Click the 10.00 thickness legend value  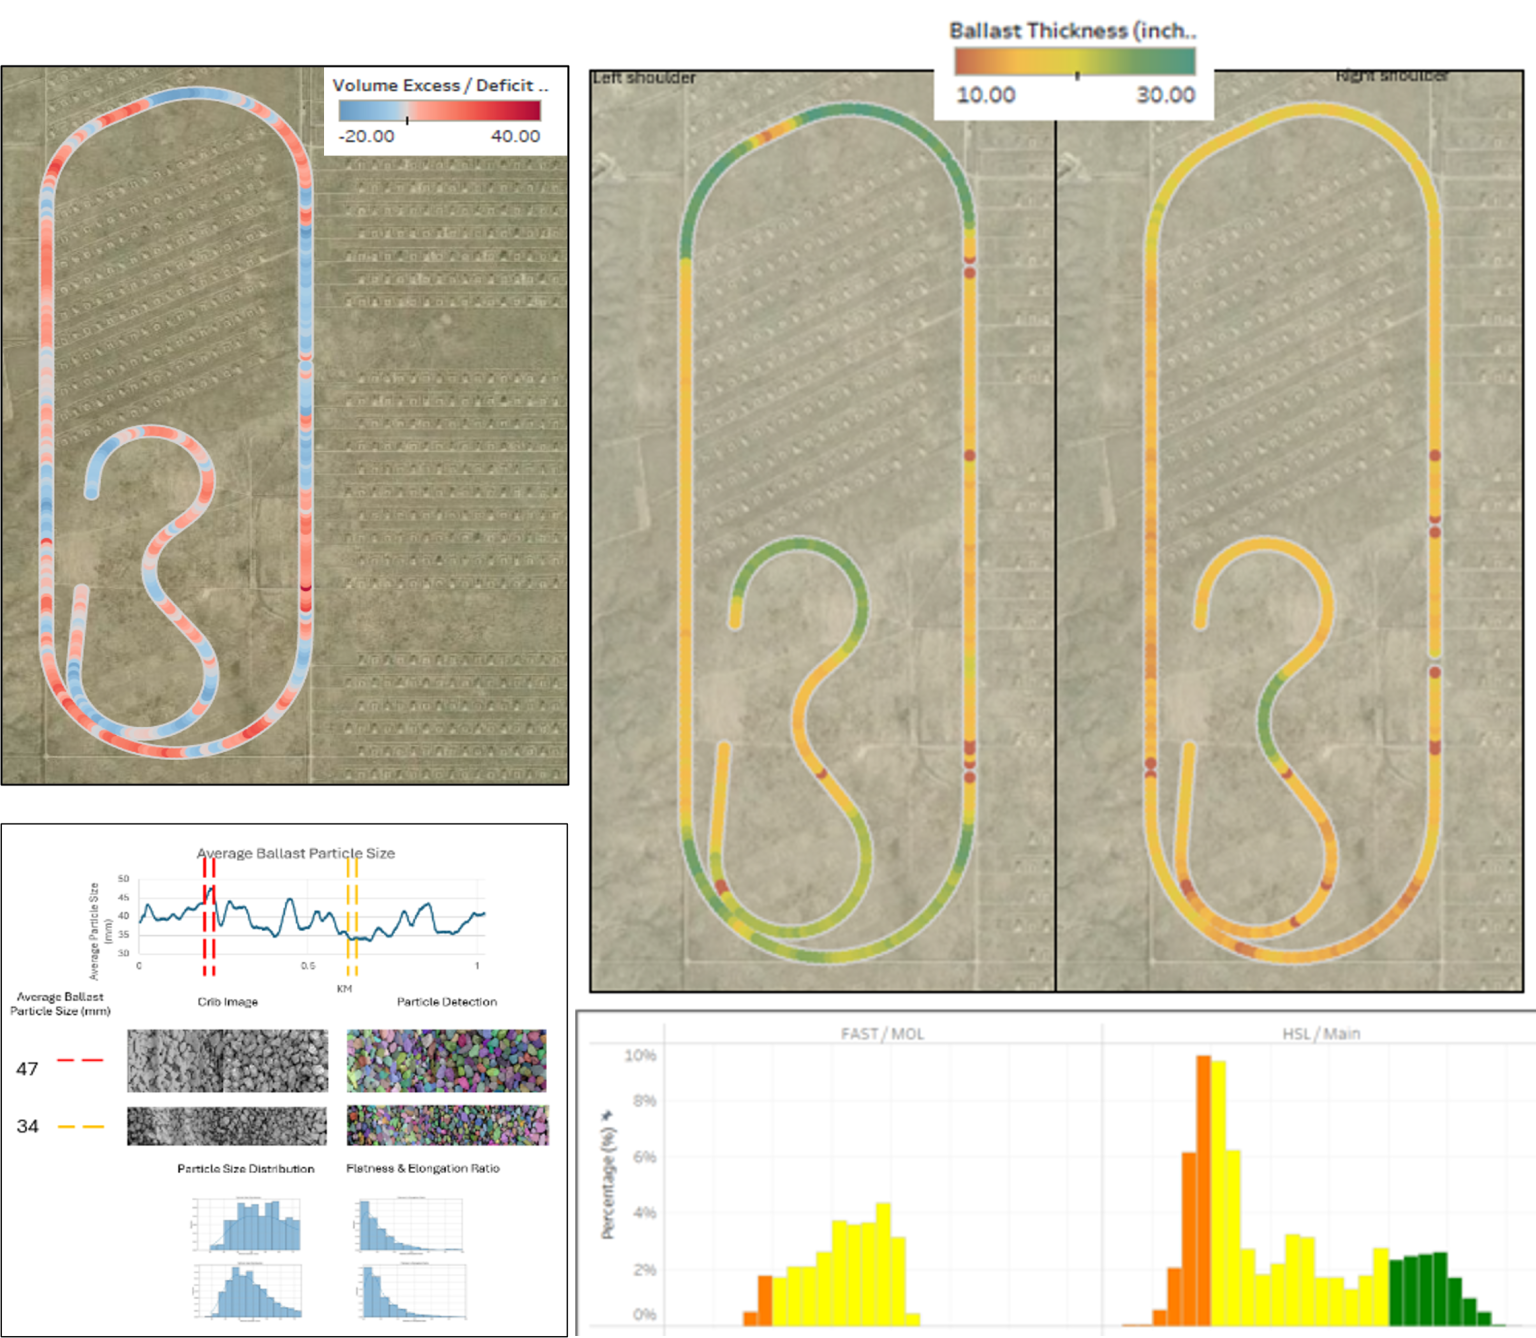(986, 95)
